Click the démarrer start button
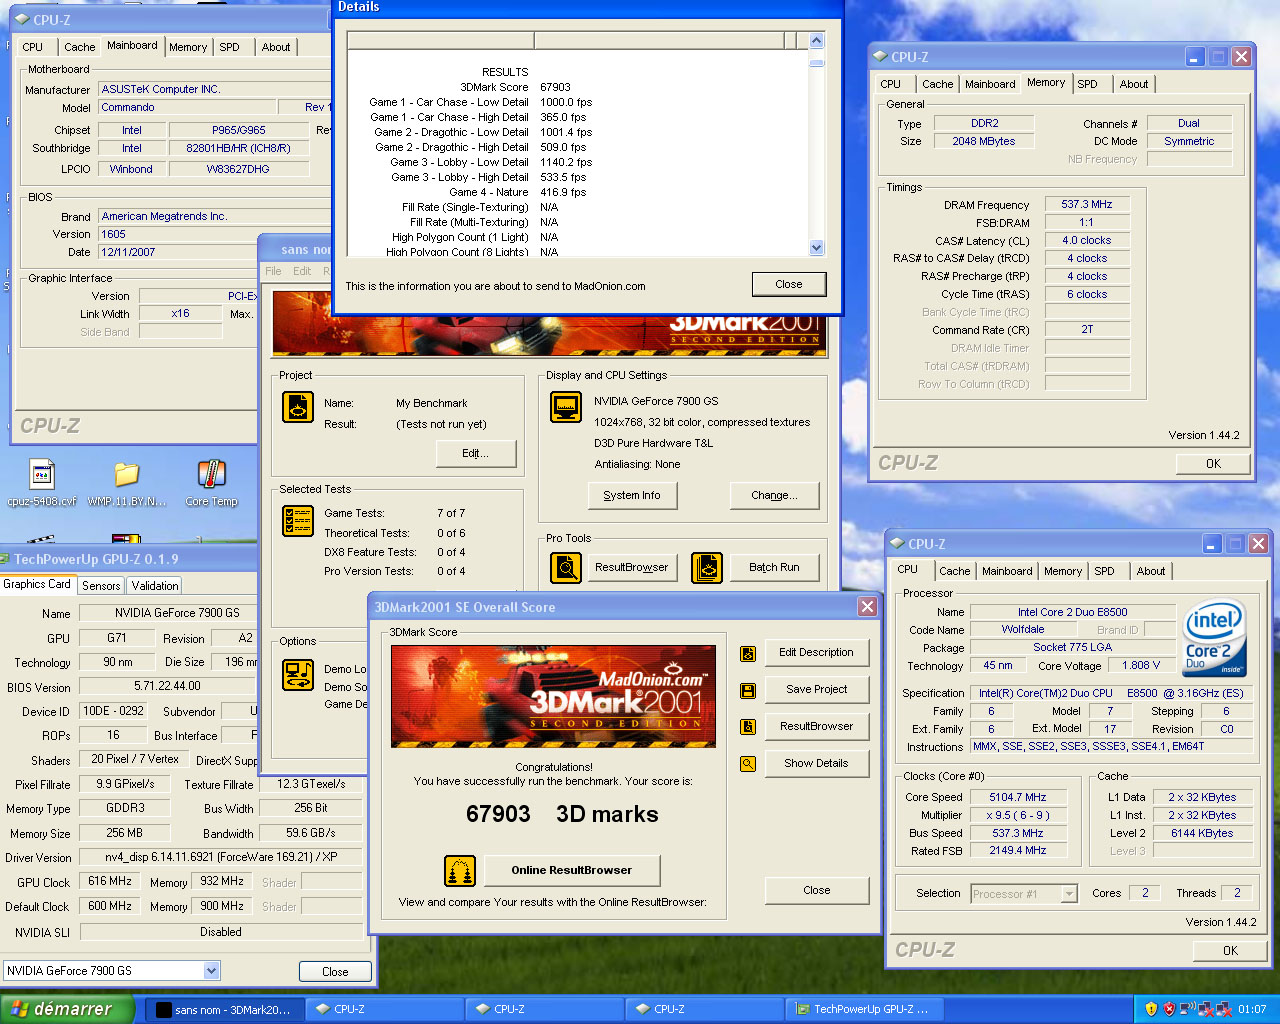Screen dimensions: 1280x1024 pos(66,1009)
